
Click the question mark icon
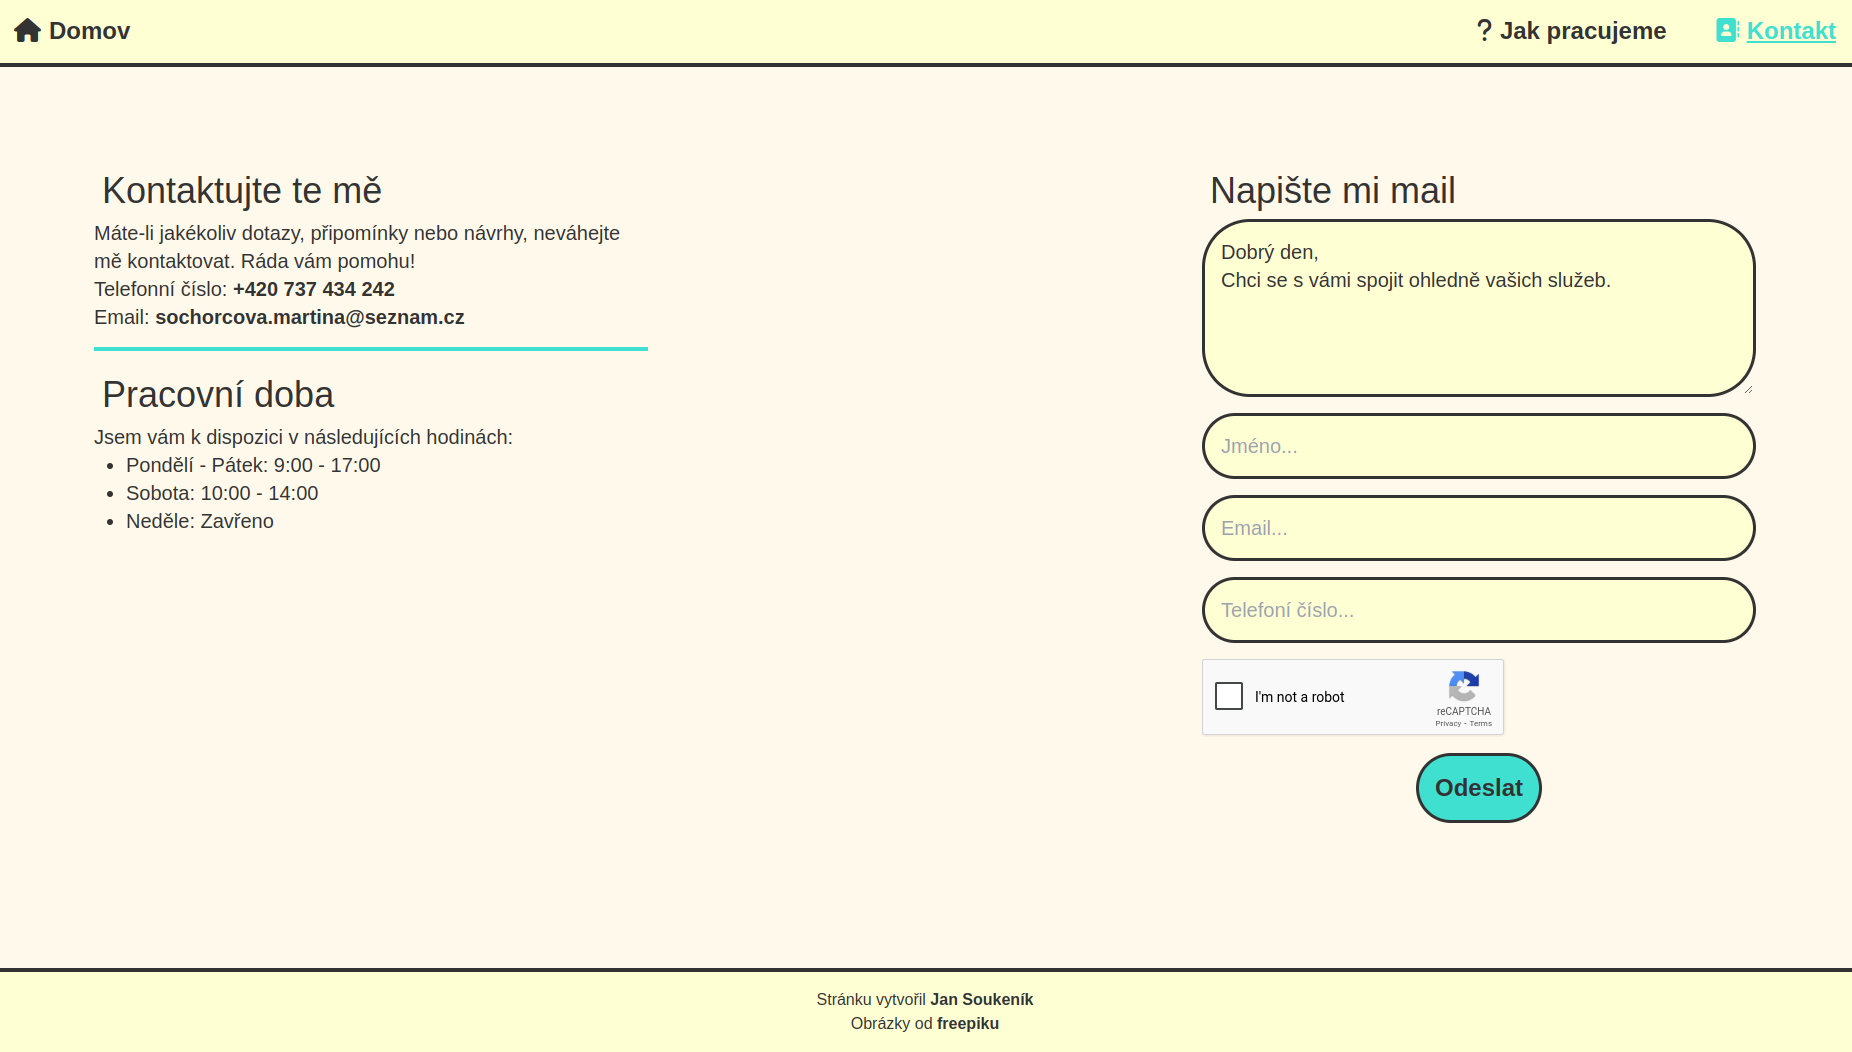click(1484, 31)
